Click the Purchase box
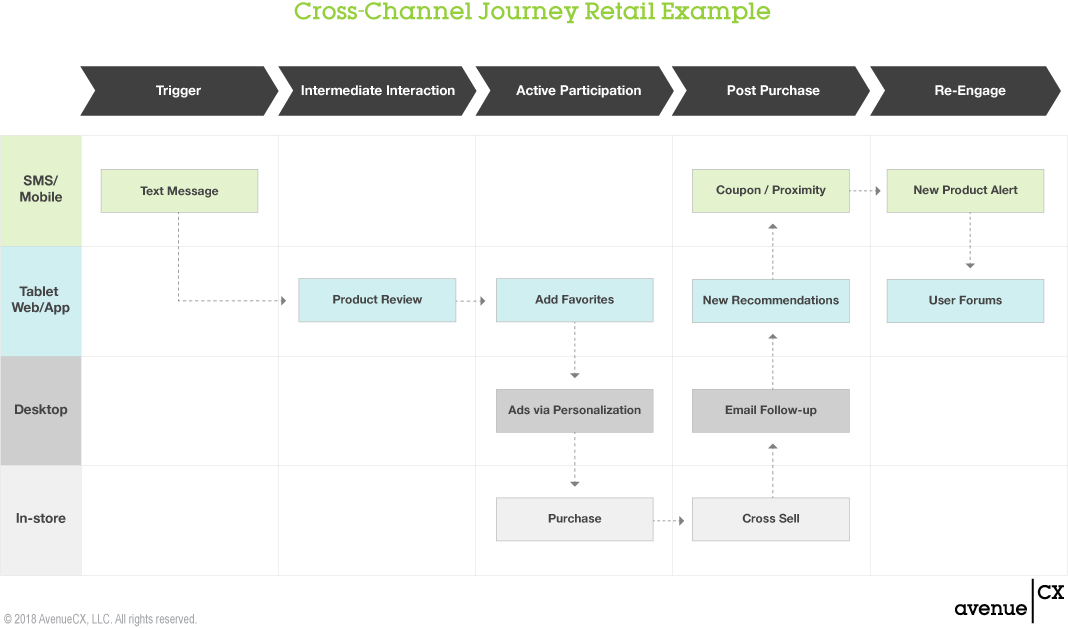 coord(574,519)
